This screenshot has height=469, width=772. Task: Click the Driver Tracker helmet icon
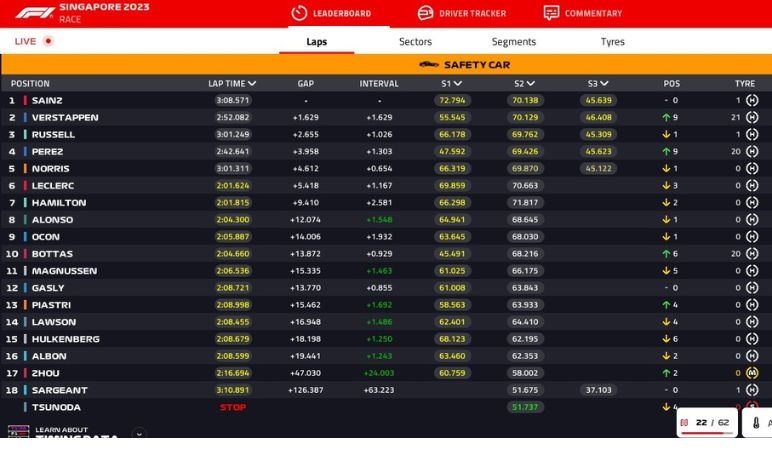[425, 13]
